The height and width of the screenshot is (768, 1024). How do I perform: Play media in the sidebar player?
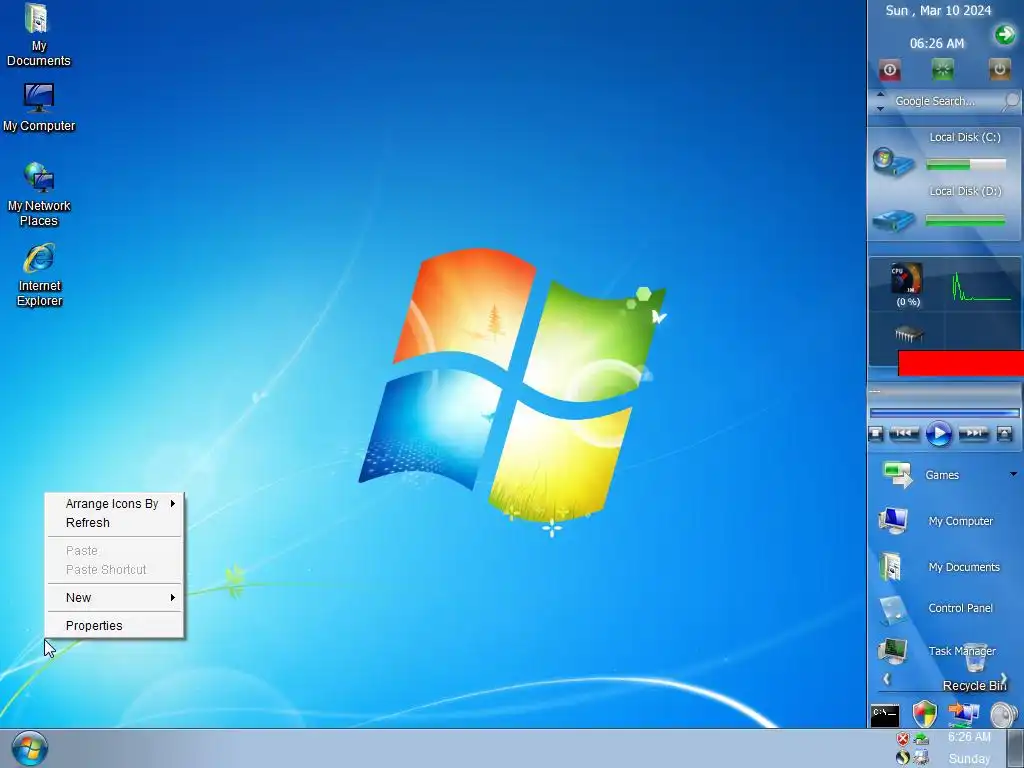[x=938, y=434]
